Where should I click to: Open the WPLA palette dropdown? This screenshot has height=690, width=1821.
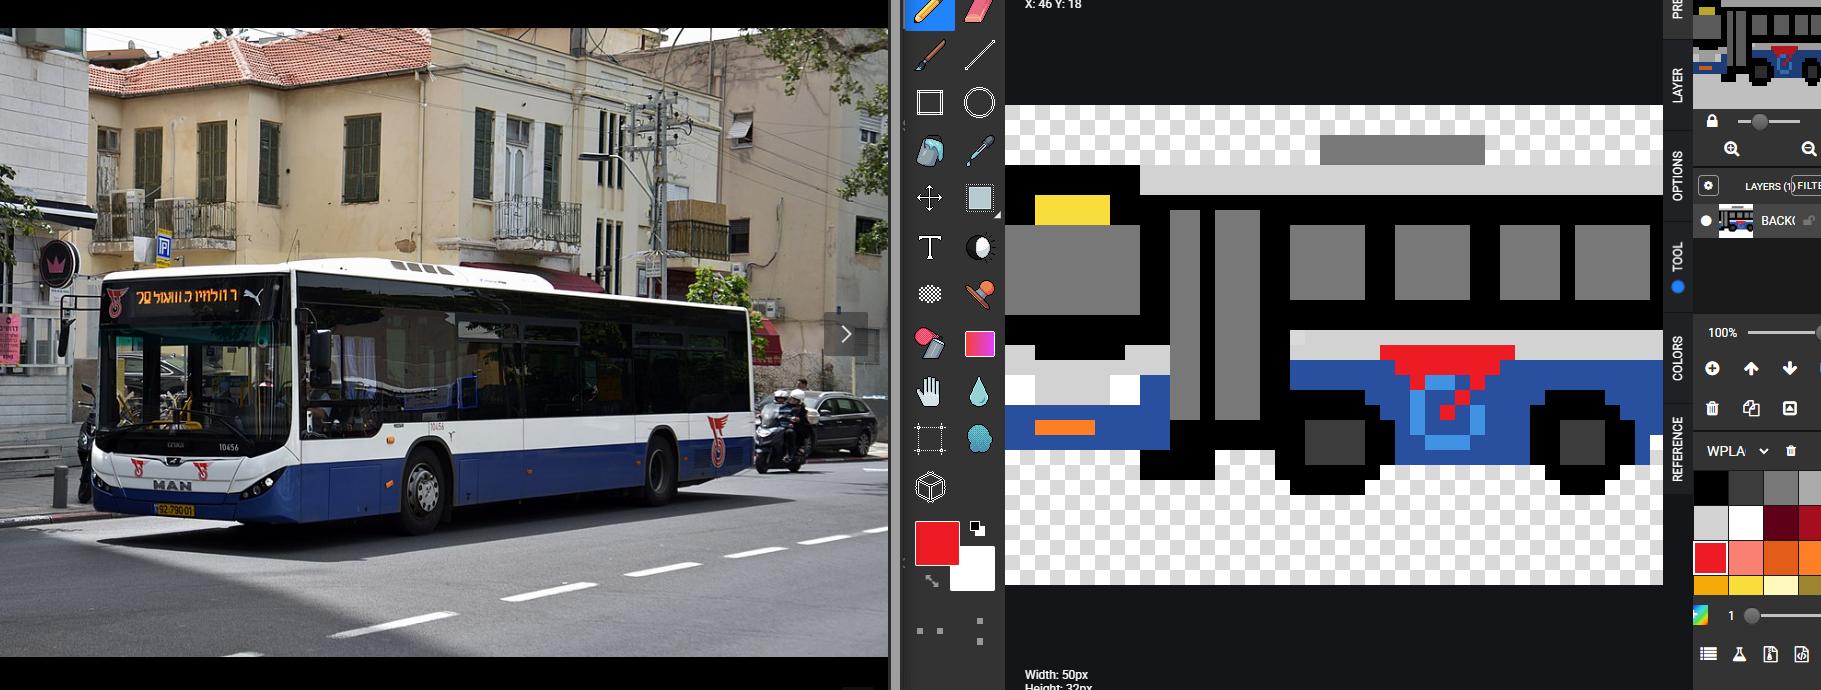point(1738,451)
